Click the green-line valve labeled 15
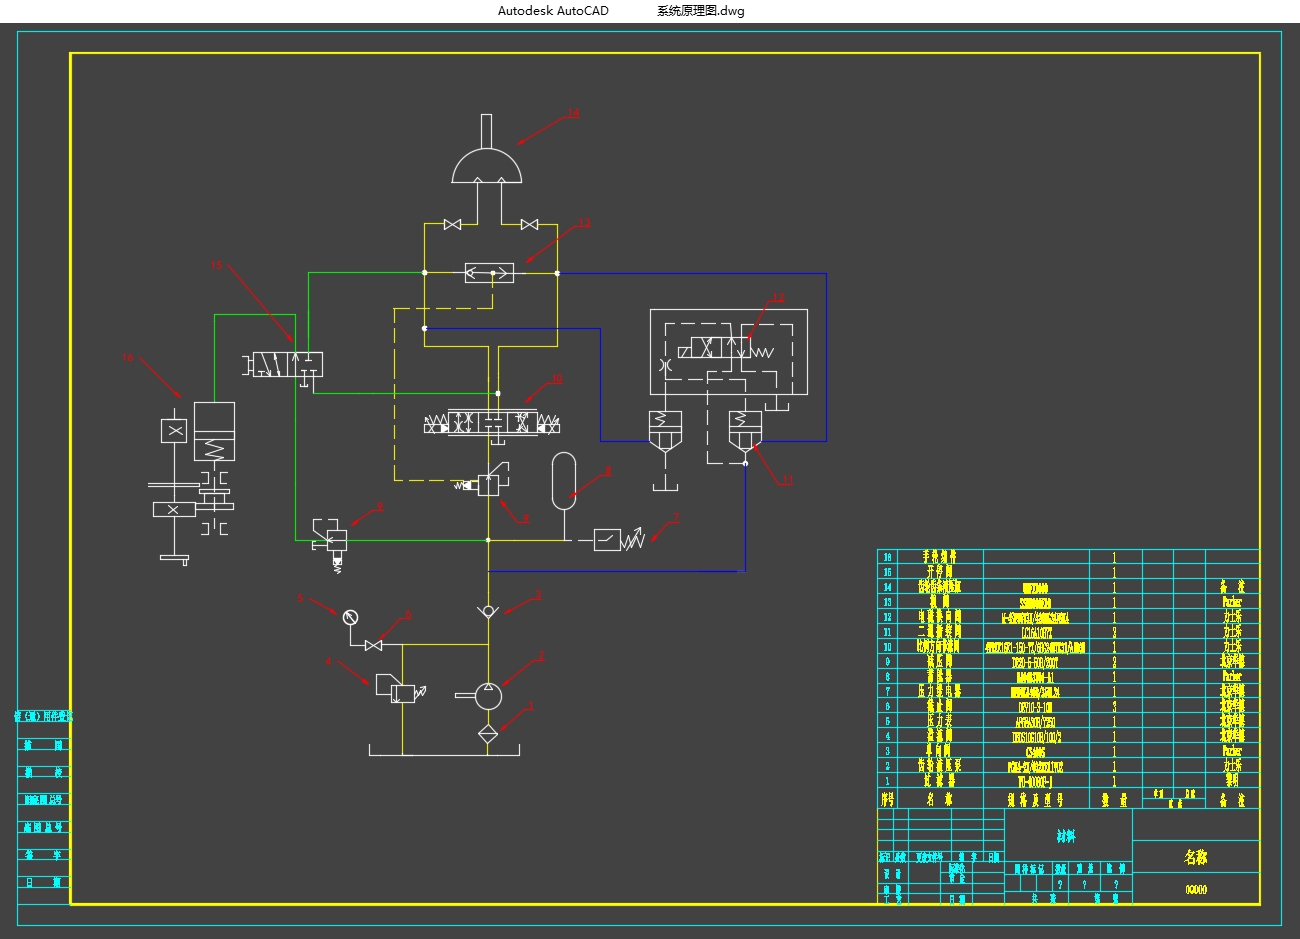Screen dimensions: 1300x939 pyautogui.click(x=283, y=364)
